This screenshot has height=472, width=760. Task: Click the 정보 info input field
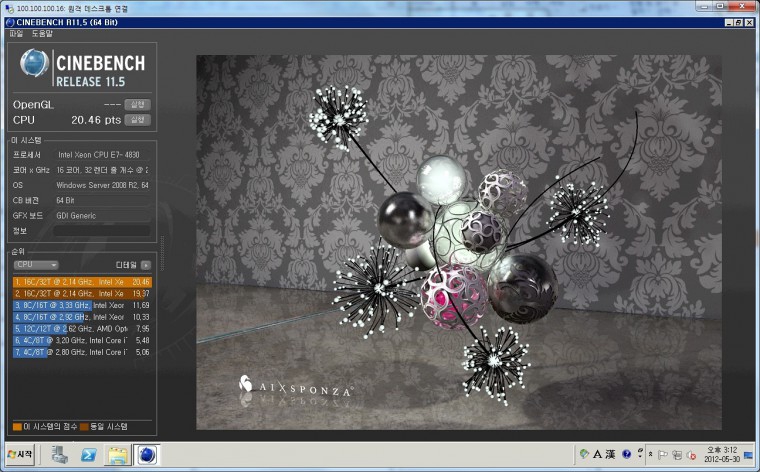[x=102, y=231]
